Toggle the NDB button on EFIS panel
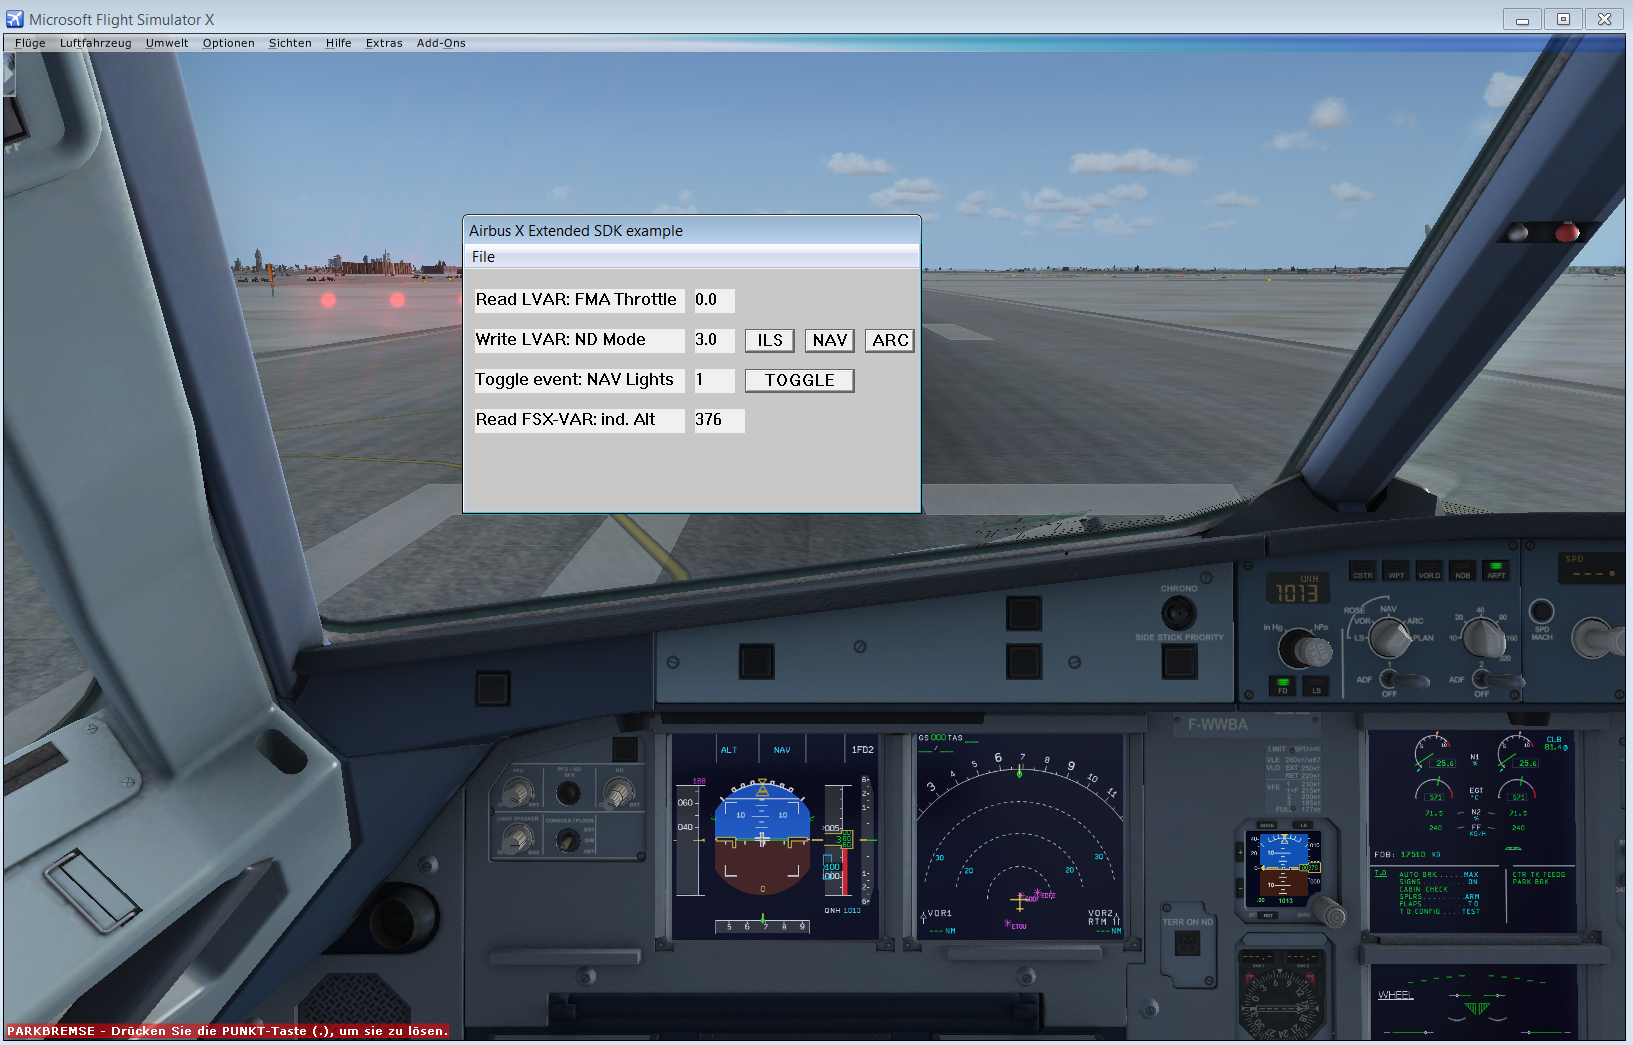1633x1045 pixels. tap(1463, 572)
